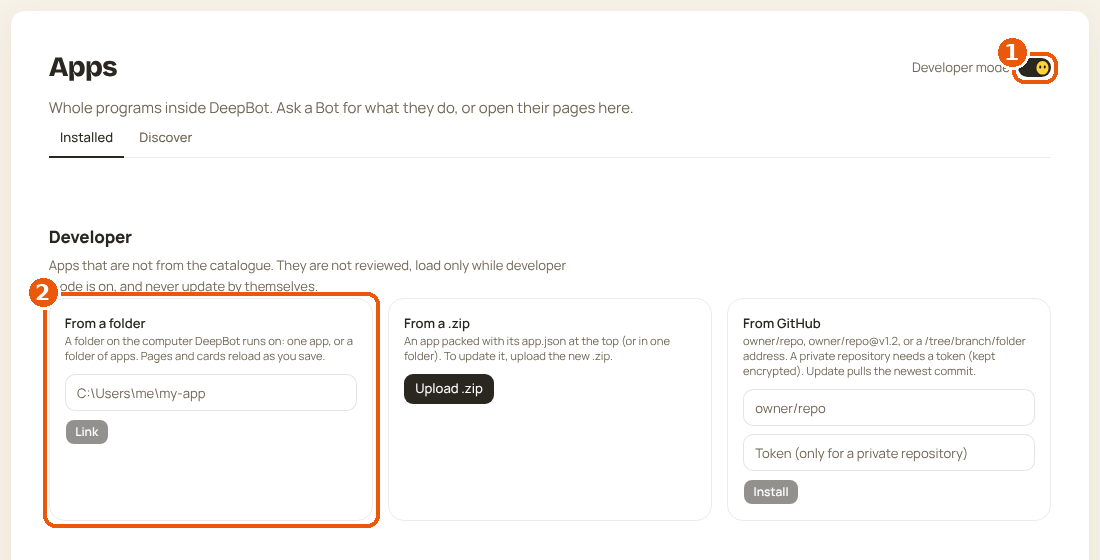The image size is (1100, 560).
Task: Click the Developer section heading
Action: 90,237
